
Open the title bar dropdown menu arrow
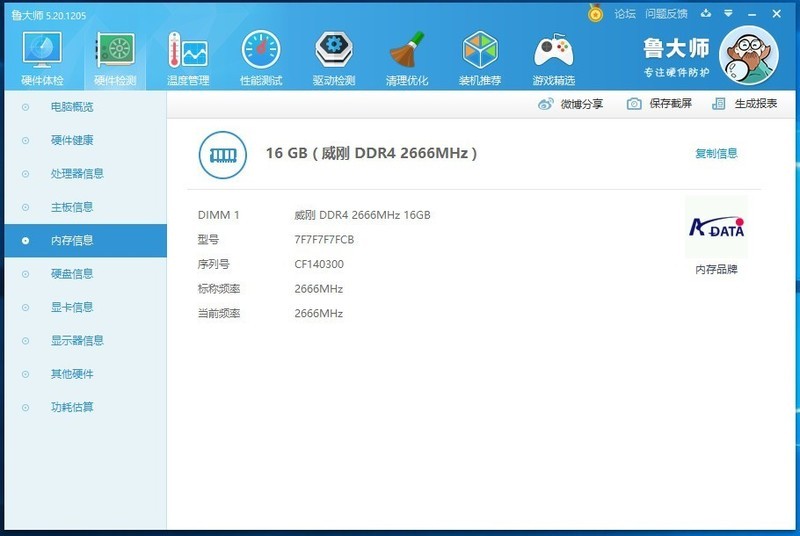click(729, 13)
